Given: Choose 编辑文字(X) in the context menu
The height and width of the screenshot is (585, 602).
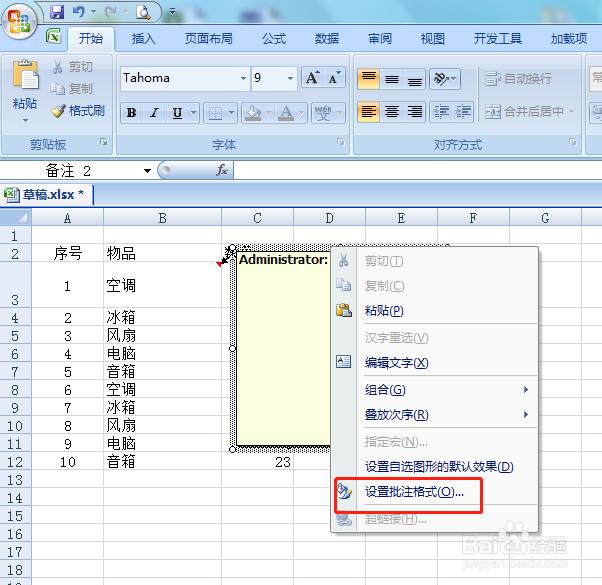Looking at the screenshot, I should [x=435, y=363].
